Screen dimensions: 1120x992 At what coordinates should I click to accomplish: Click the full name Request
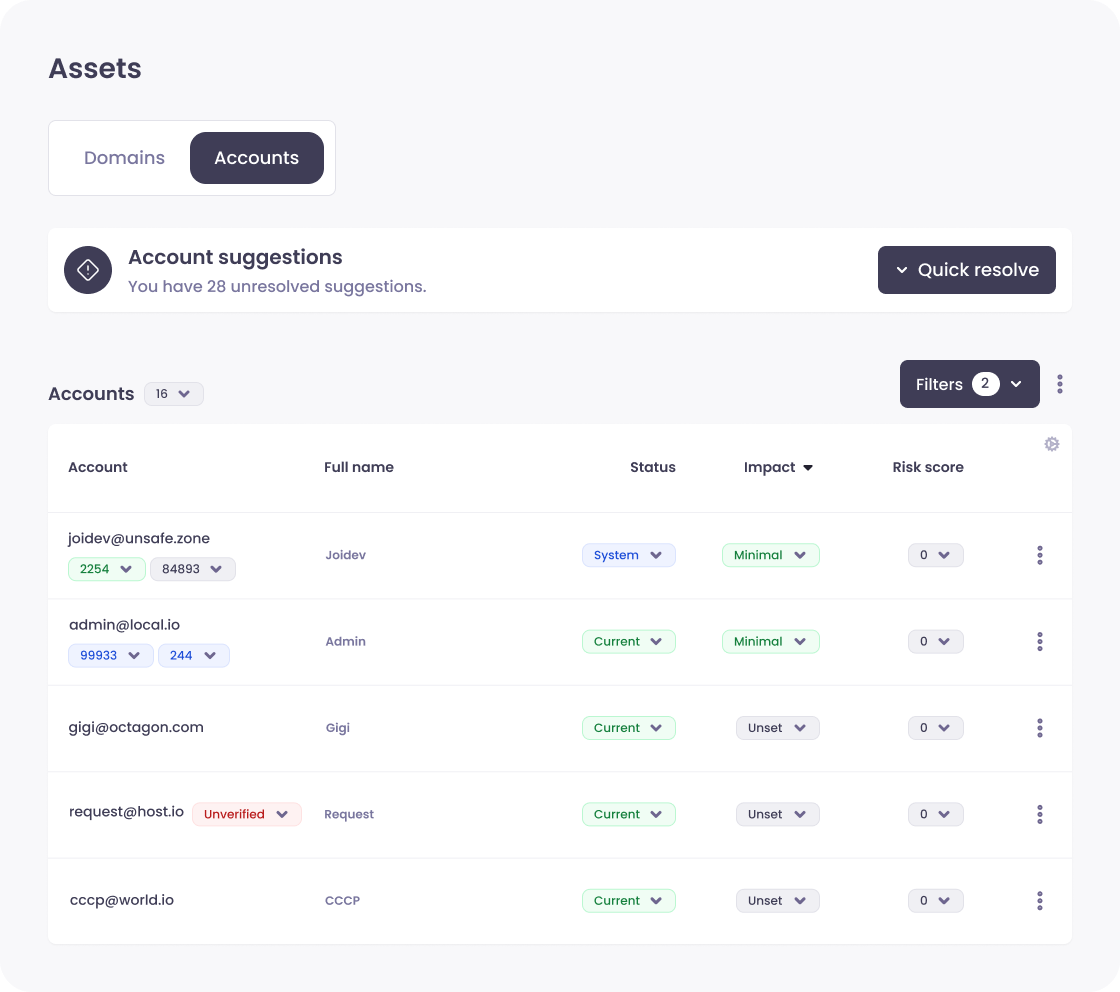click(349, 814)
